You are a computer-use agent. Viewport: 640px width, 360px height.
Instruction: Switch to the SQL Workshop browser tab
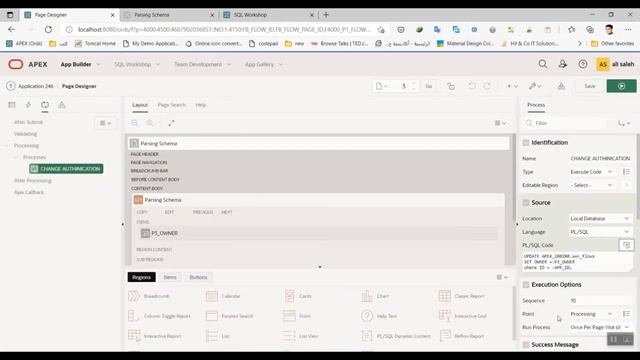point(269,15)
